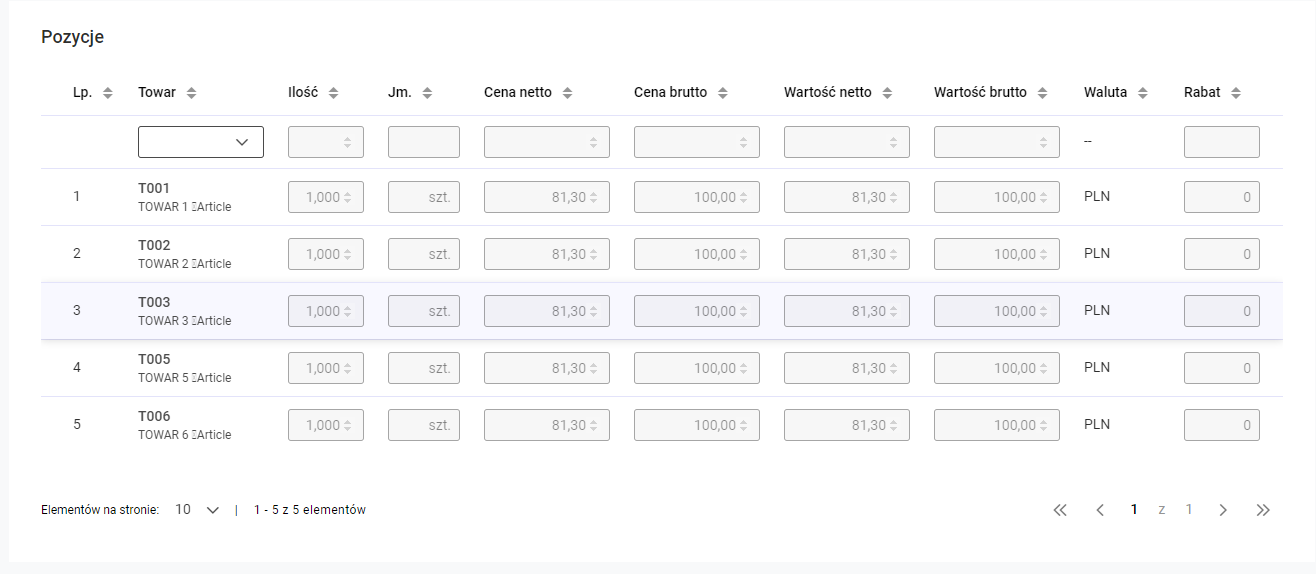Viewport: 1316px width, 574px height.
Task: Go to the first page double-arrow
Action: tap(1060, 510)
